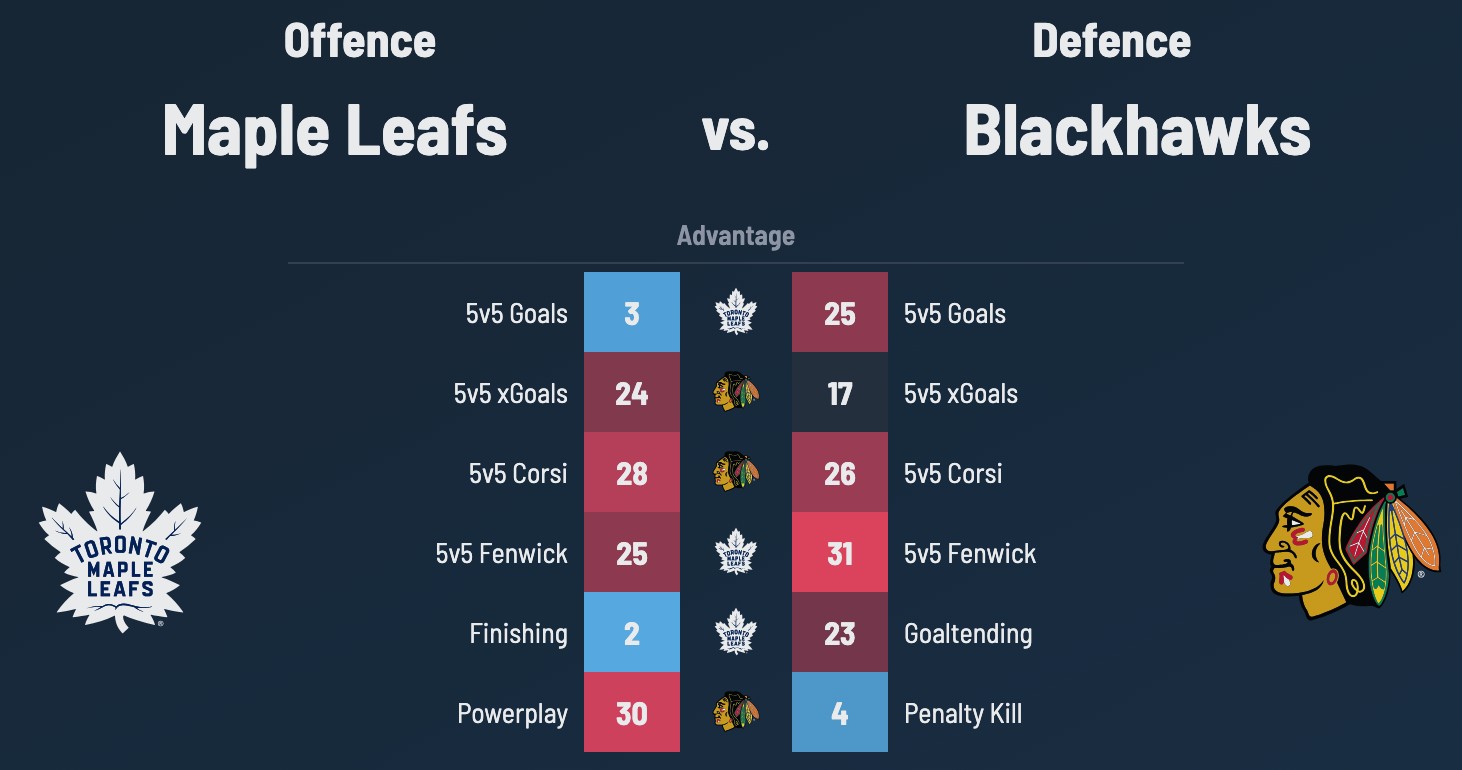This screenshot has height=770, width=1462.
Task: Select the Defence heading
Action: [1111, 41]
